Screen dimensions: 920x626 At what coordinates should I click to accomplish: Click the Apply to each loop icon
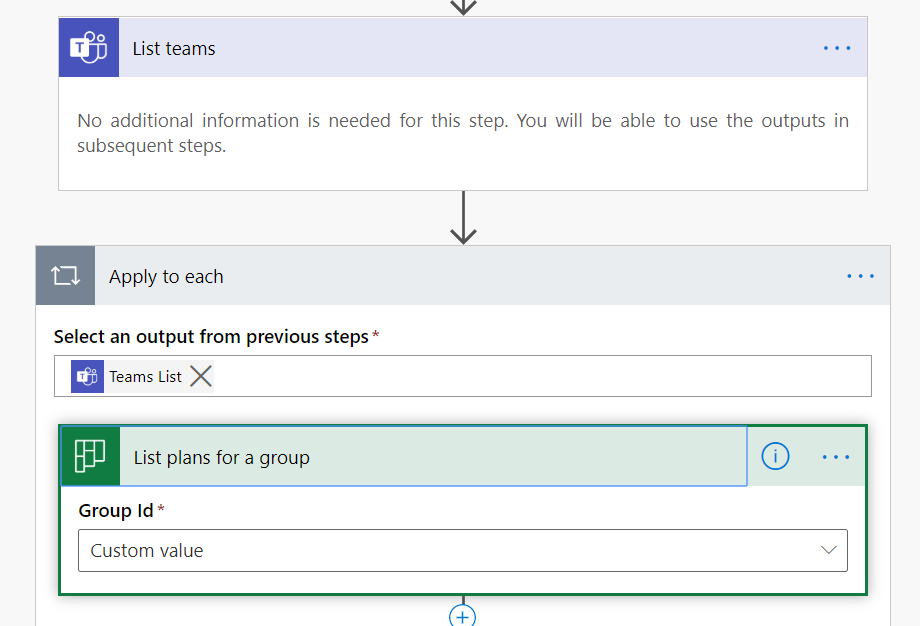[65, 276]
